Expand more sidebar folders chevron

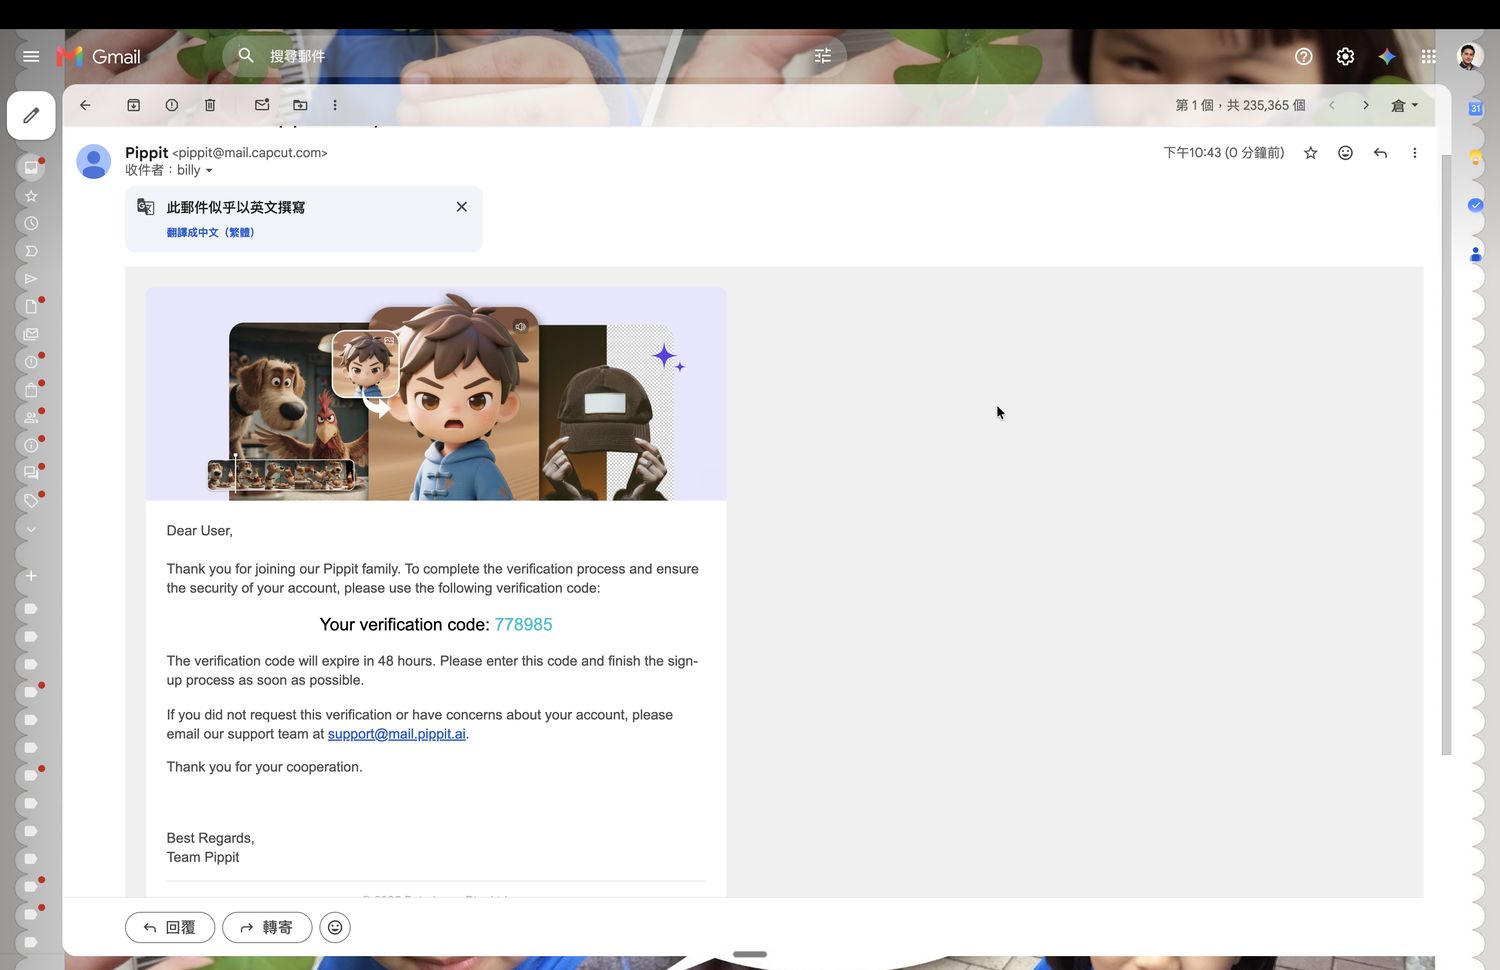(31, 529)
